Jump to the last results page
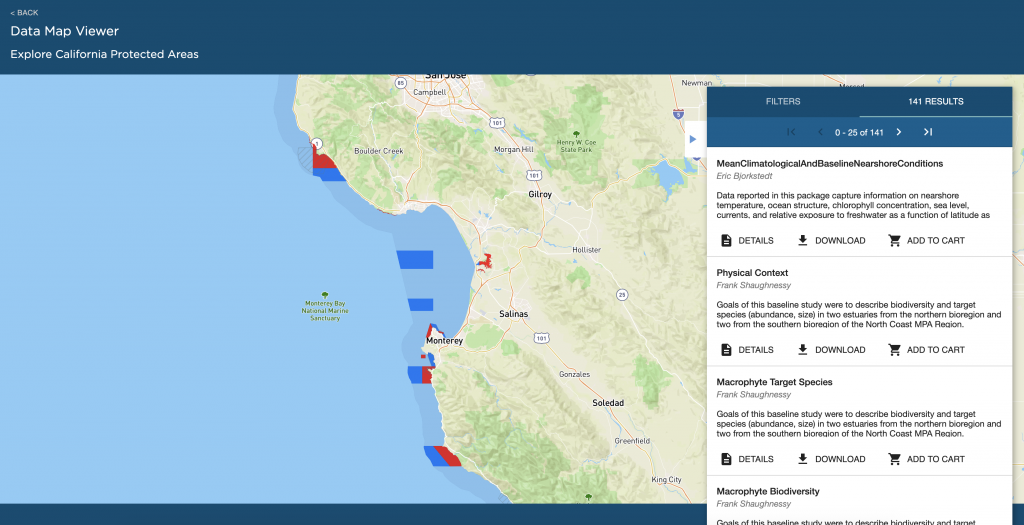Viewport: 1024px width, 525px height. [927, 132]
